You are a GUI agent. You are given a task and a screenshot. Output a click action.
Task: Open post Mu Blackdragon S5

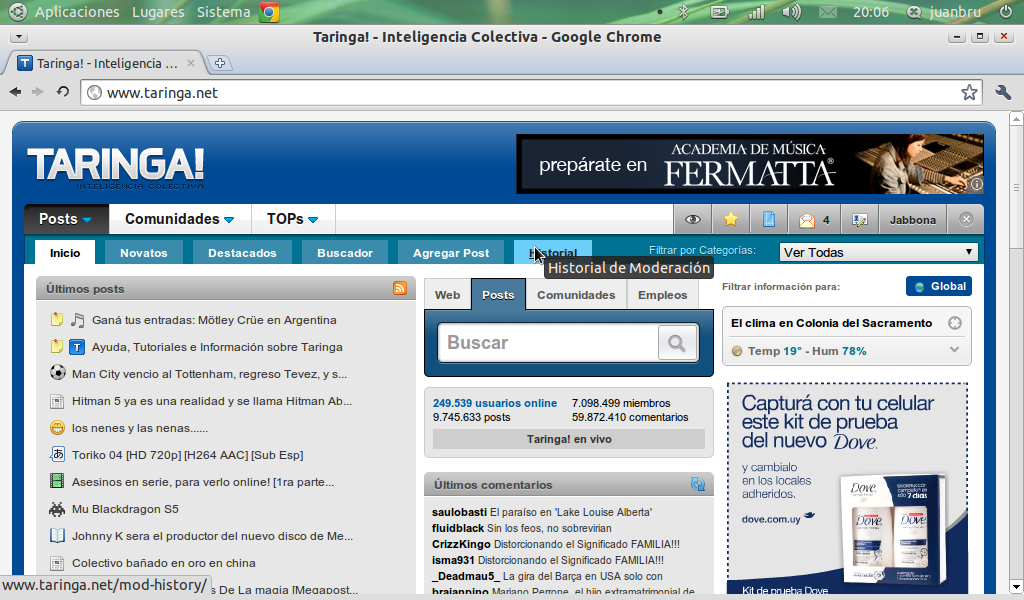click(x=125, y=509)
